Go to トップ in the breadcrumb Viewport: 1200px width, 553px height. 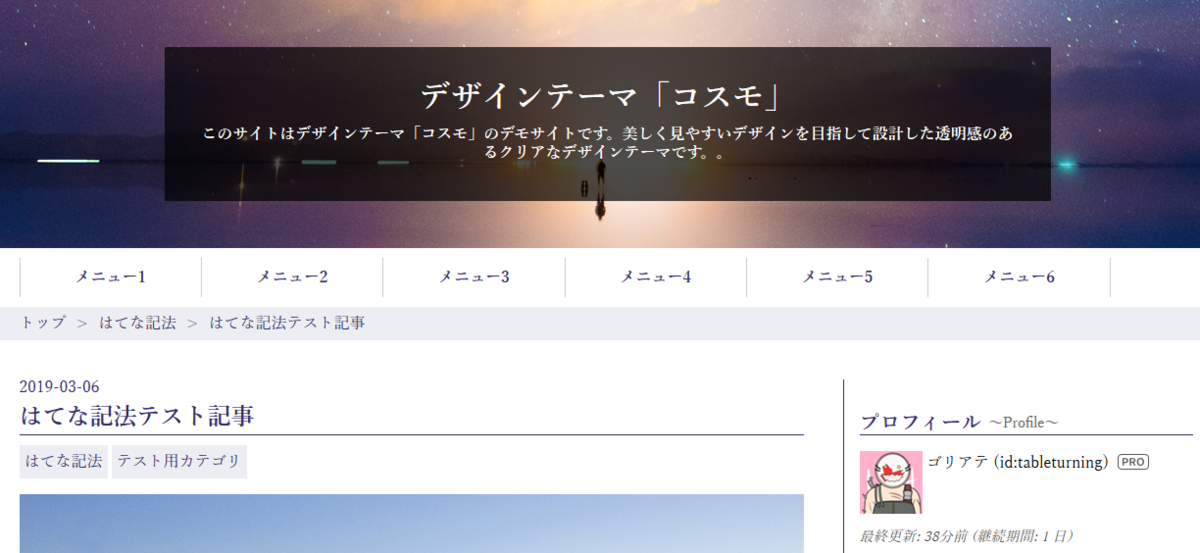43,323
